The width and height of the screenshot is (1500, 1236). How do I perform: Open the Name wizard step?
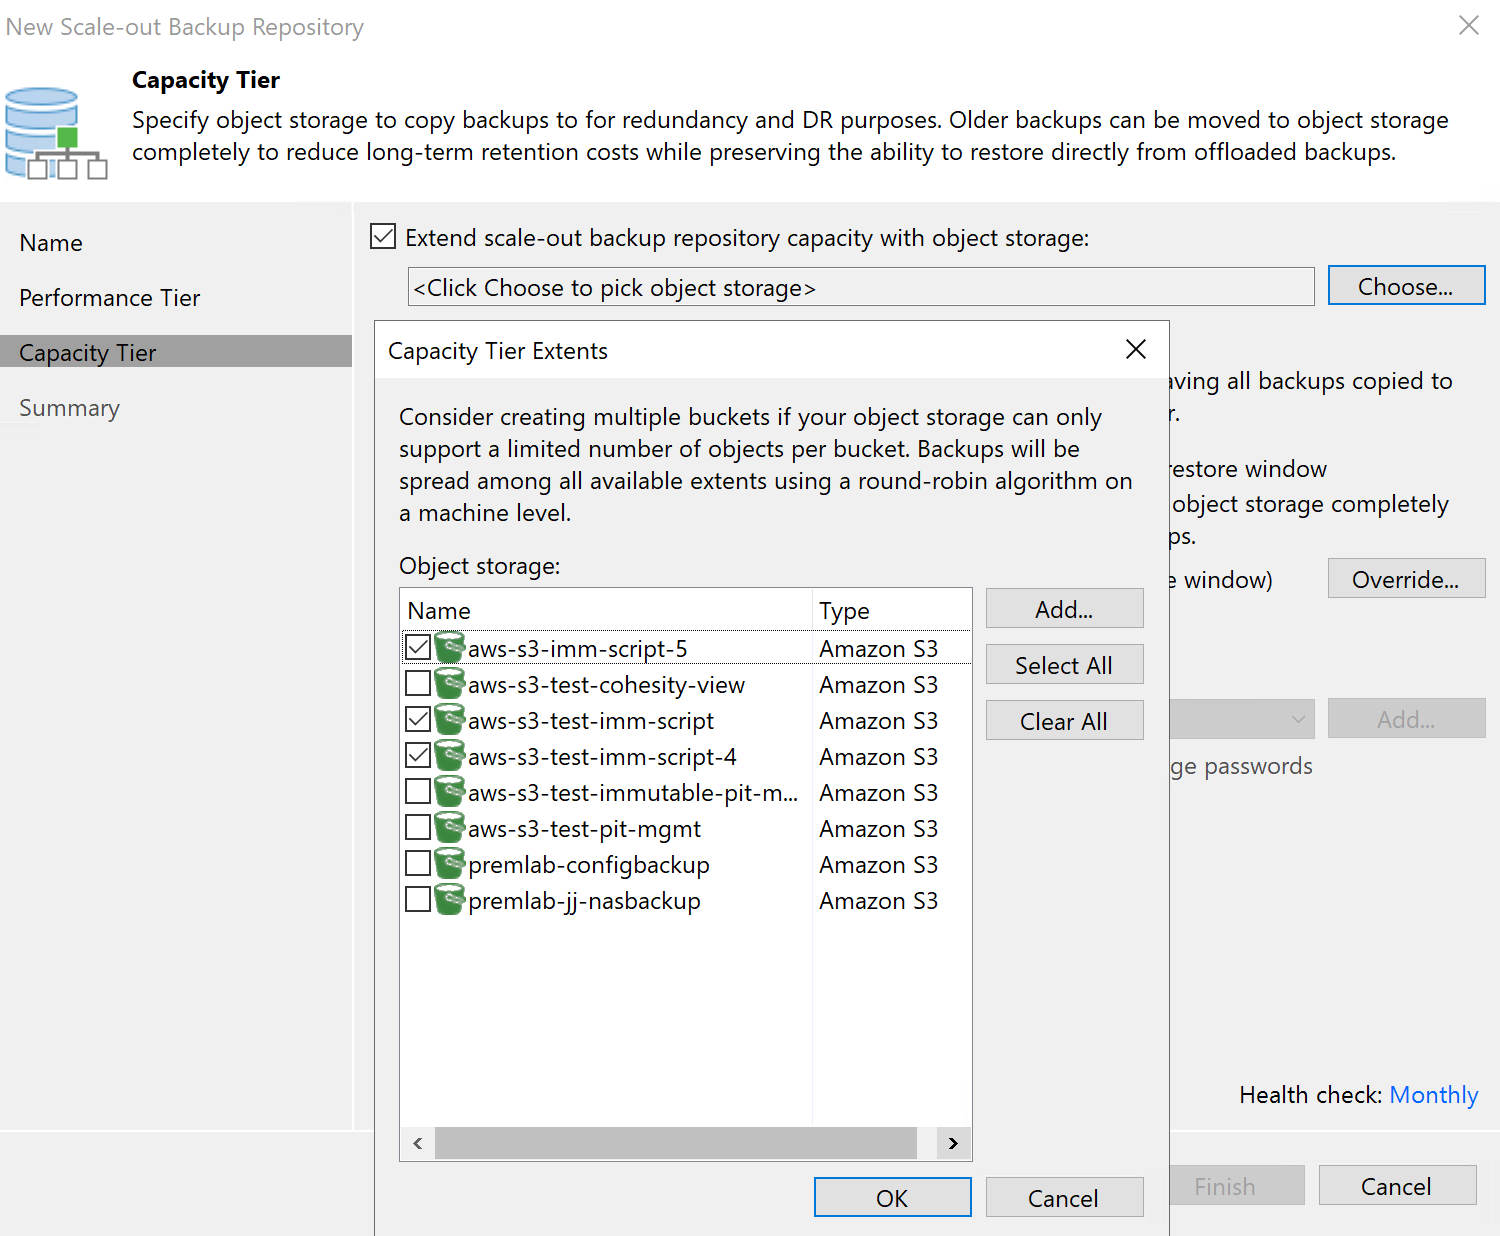tap(51, 243)
